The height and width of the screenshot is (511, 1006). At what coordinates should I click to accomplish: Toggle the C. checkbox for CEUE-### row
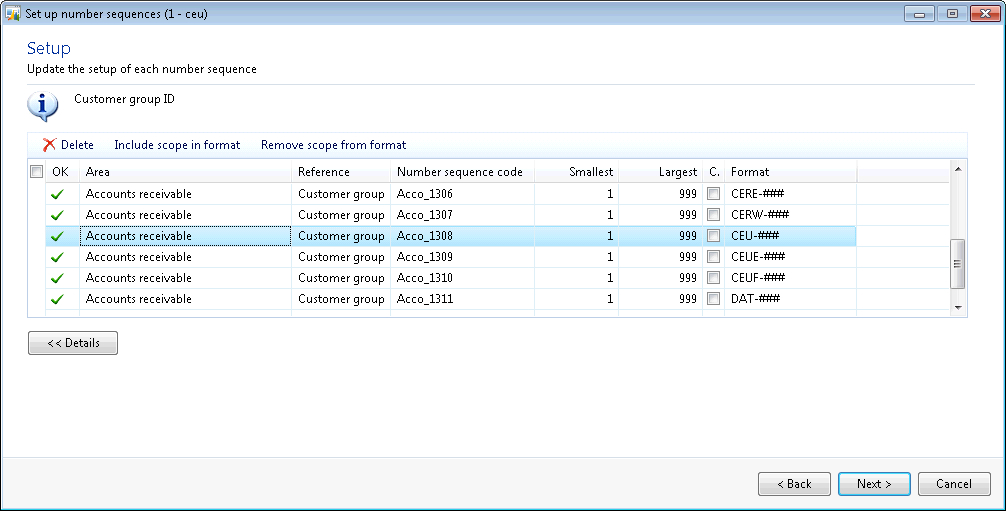[713, 256]
